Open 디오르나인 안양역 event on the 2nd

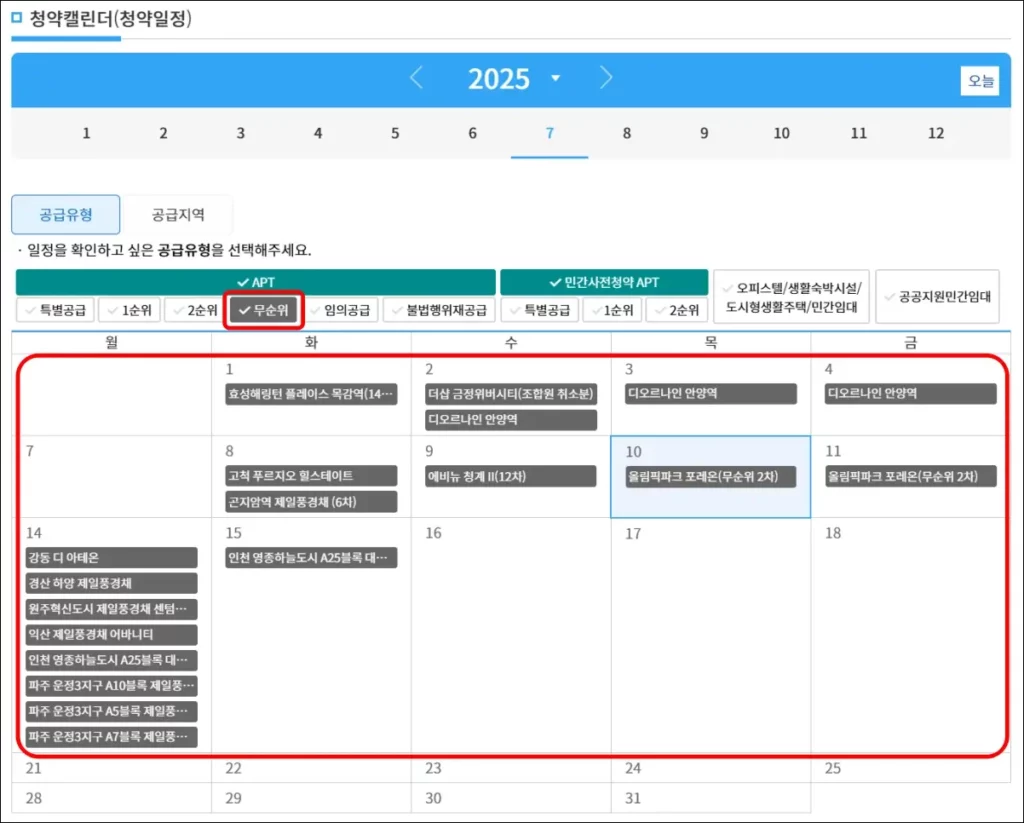tap(511, 419)
